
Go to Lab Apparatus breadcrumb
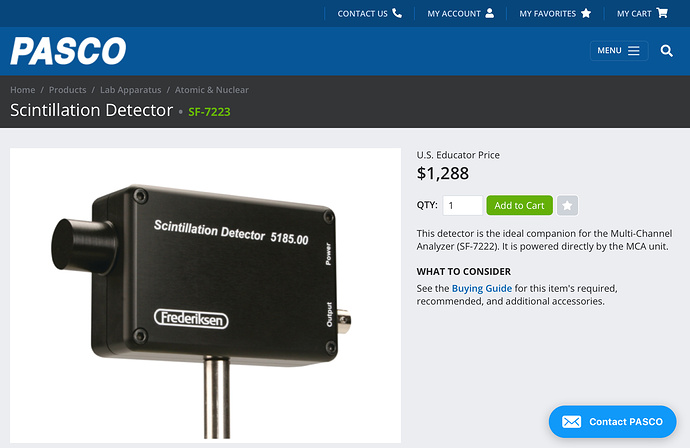pyautogui.click(x=131, y=90)
